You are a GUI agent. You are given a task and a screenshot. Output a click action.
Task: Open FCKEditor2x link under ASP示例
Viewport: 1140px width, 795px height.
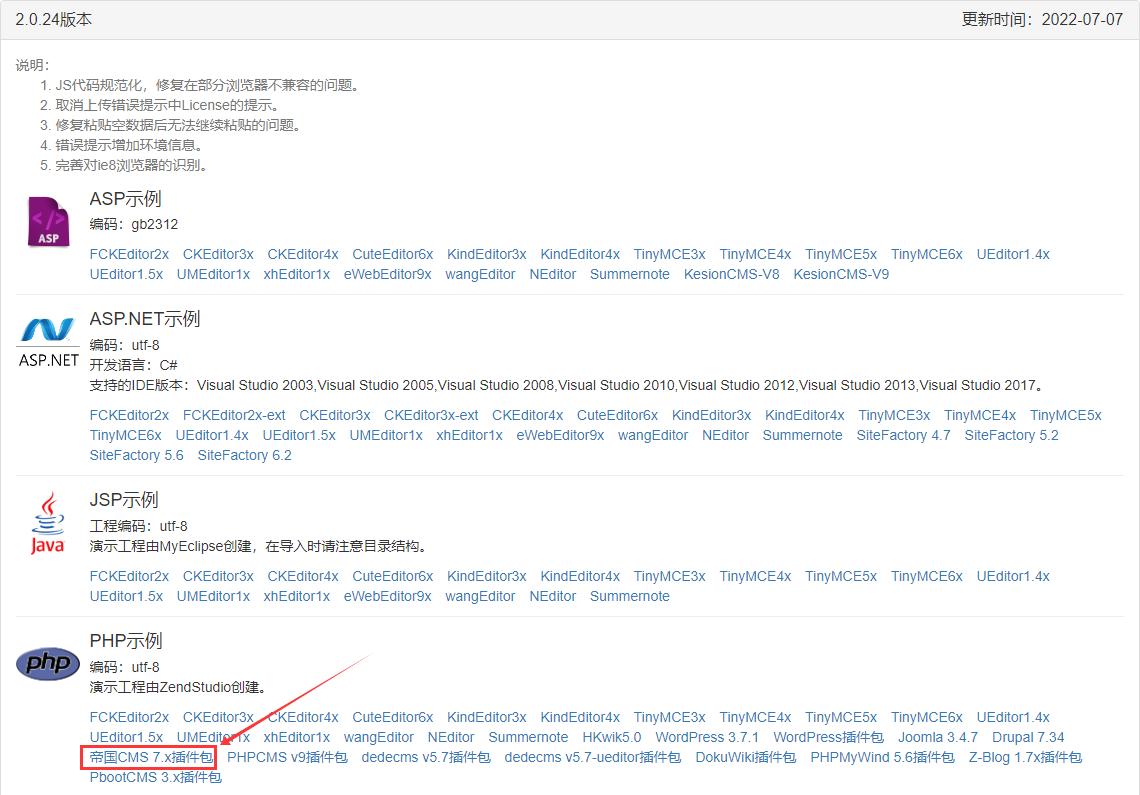tap(129, 255)
